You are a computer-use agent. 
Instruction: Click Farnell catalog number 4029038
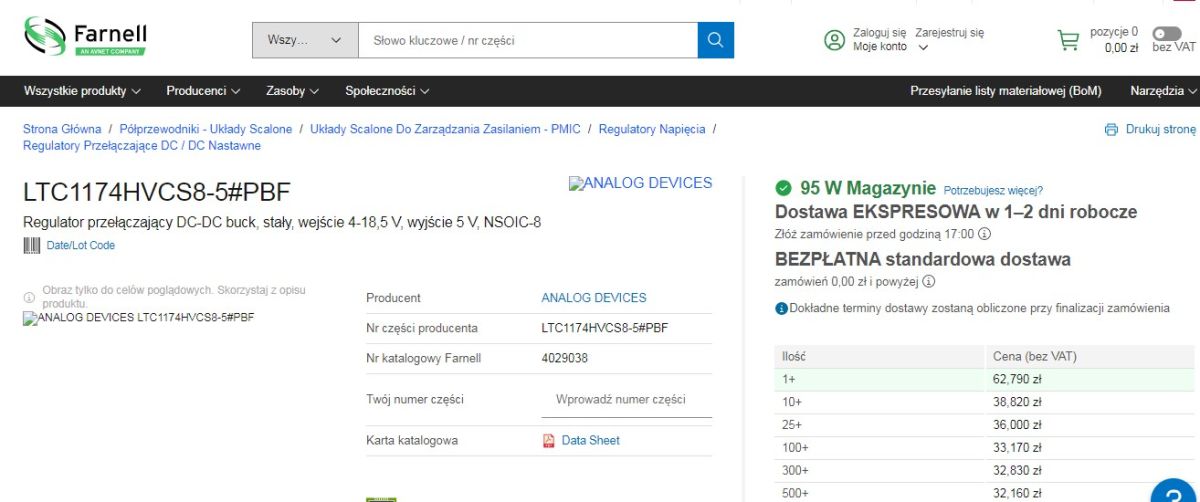(564, 358)
